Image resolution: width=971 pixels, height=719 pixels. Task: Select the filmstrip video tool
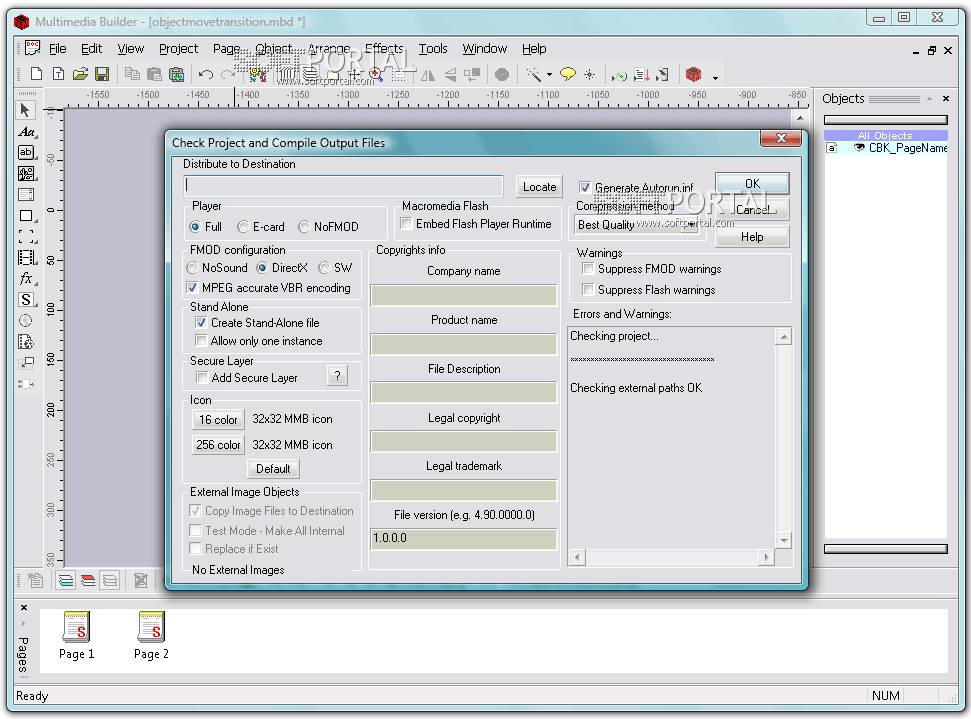pyautogui.click(x=26, y=258)
